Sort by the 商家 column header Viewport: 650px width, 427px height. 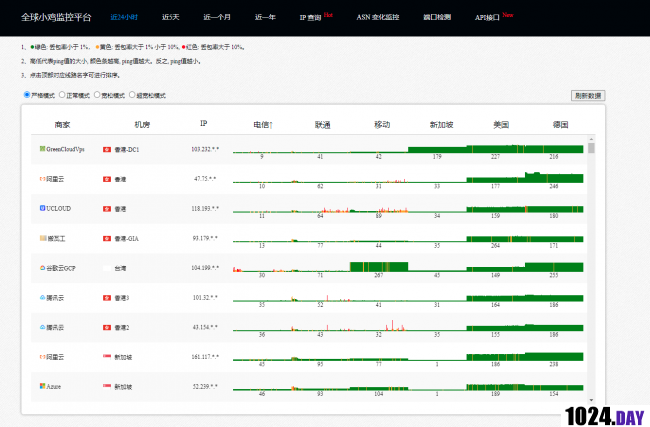pyautogui.click(x=63, y=124)
